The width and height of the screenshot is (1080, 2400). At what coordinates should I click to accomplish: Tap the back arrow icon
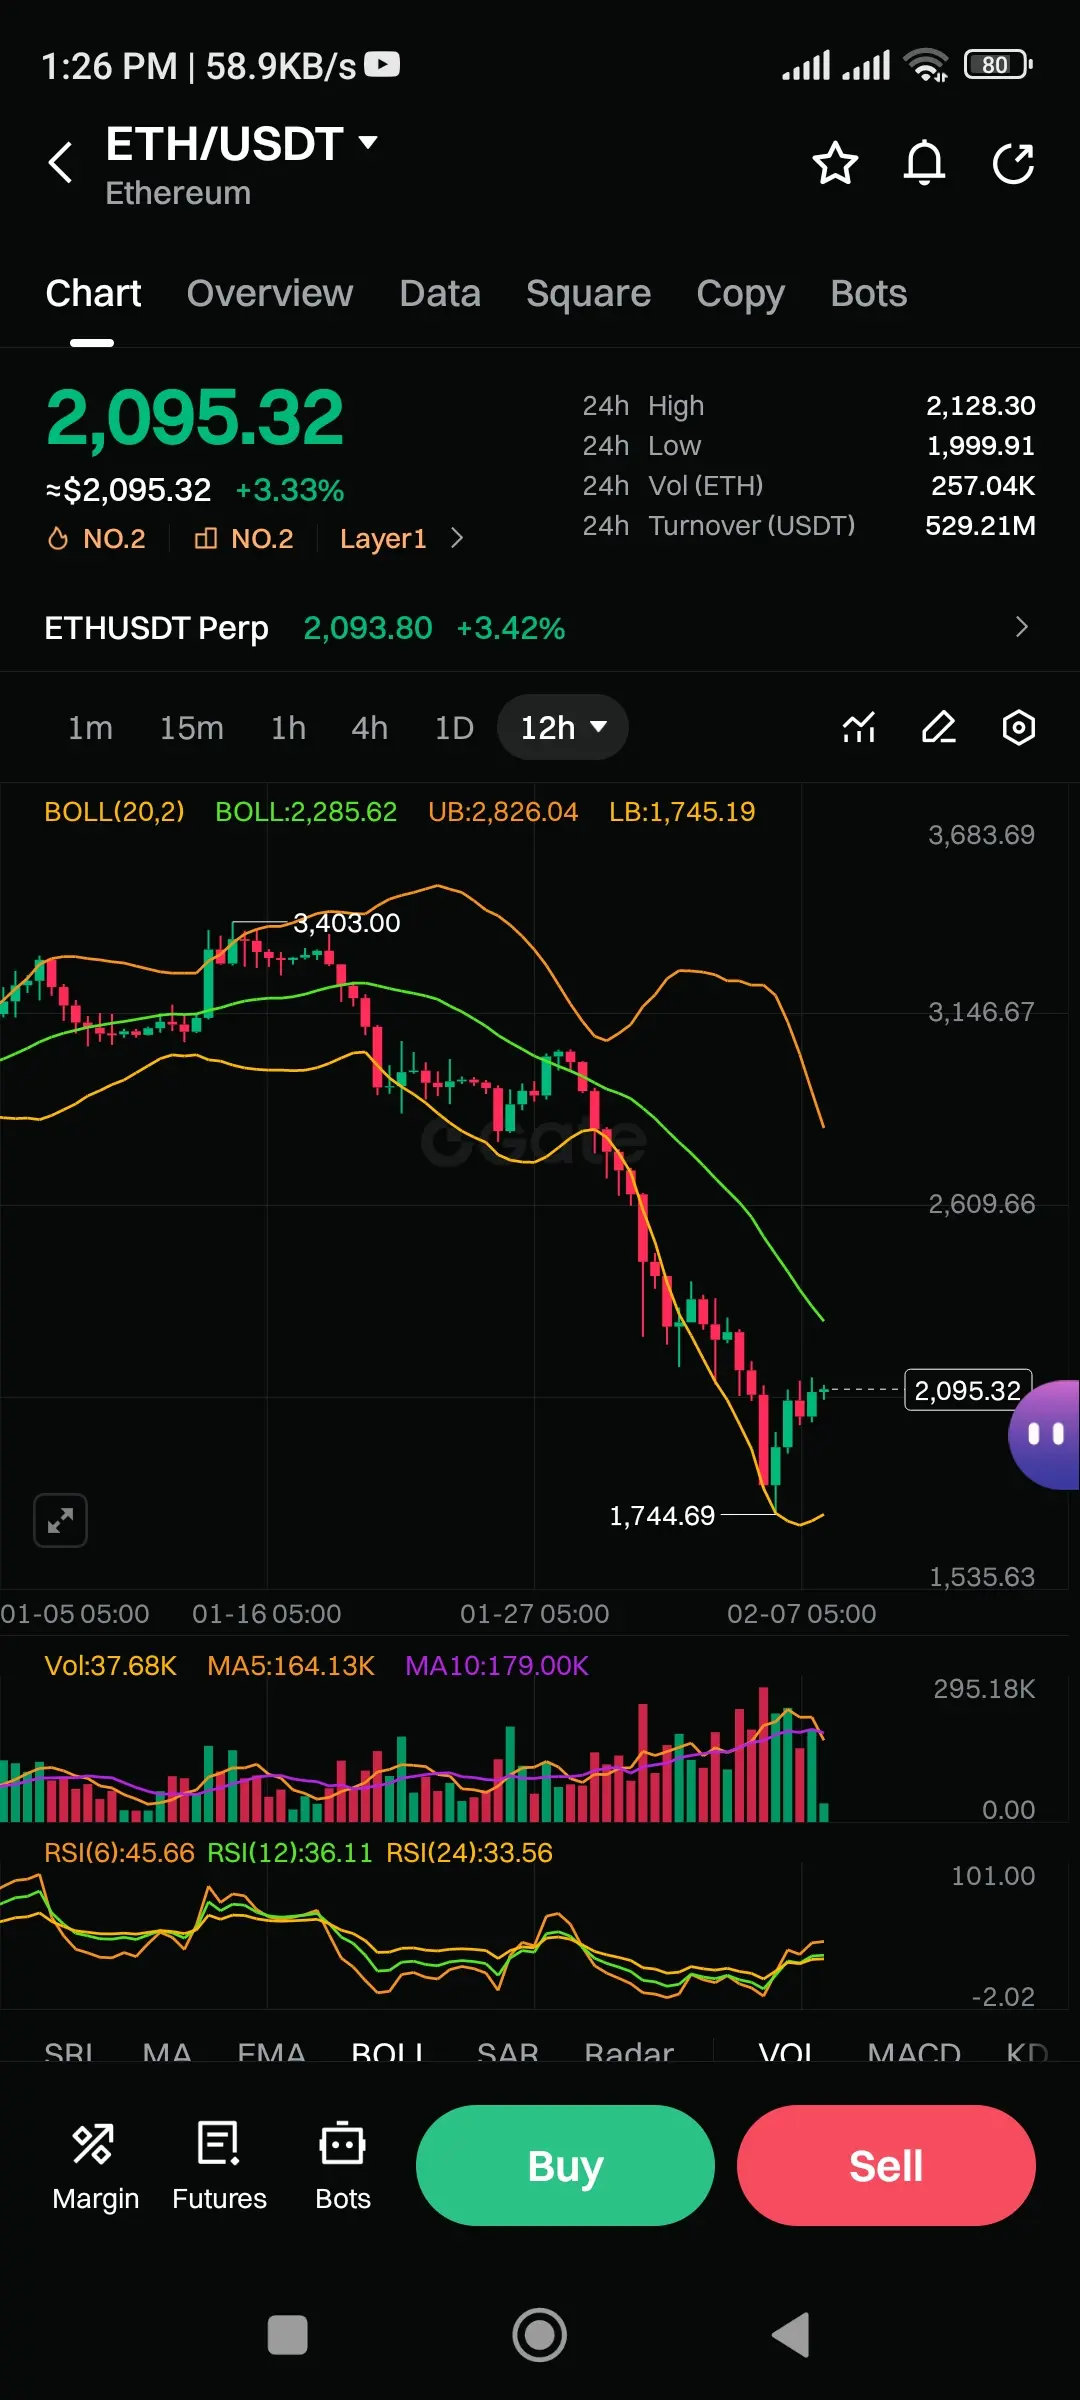60,163
